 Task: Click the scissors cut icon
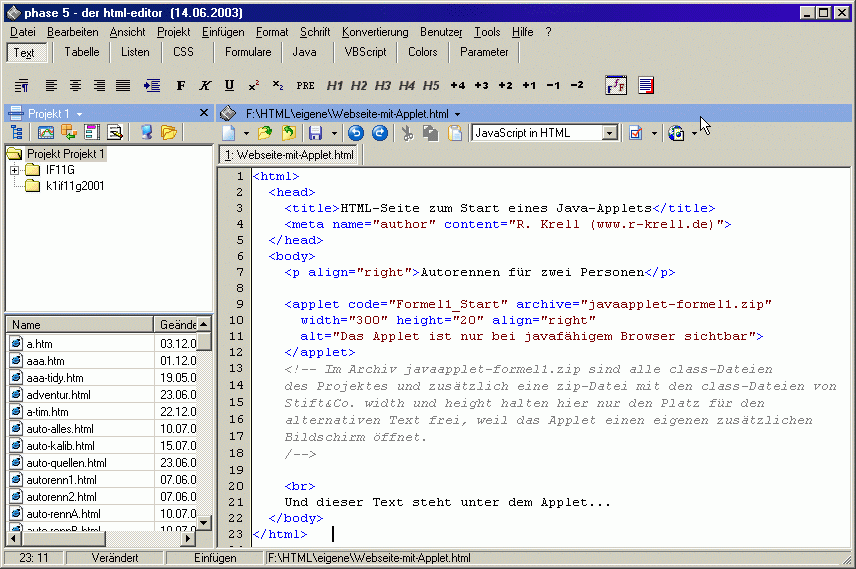point(407,133)
